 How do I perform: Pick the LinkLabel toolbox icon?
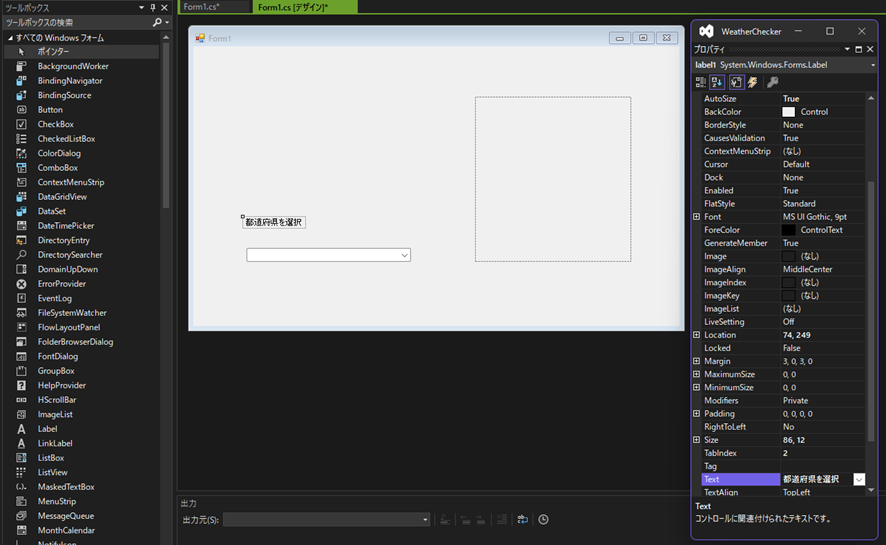click(x=21, y=443)
